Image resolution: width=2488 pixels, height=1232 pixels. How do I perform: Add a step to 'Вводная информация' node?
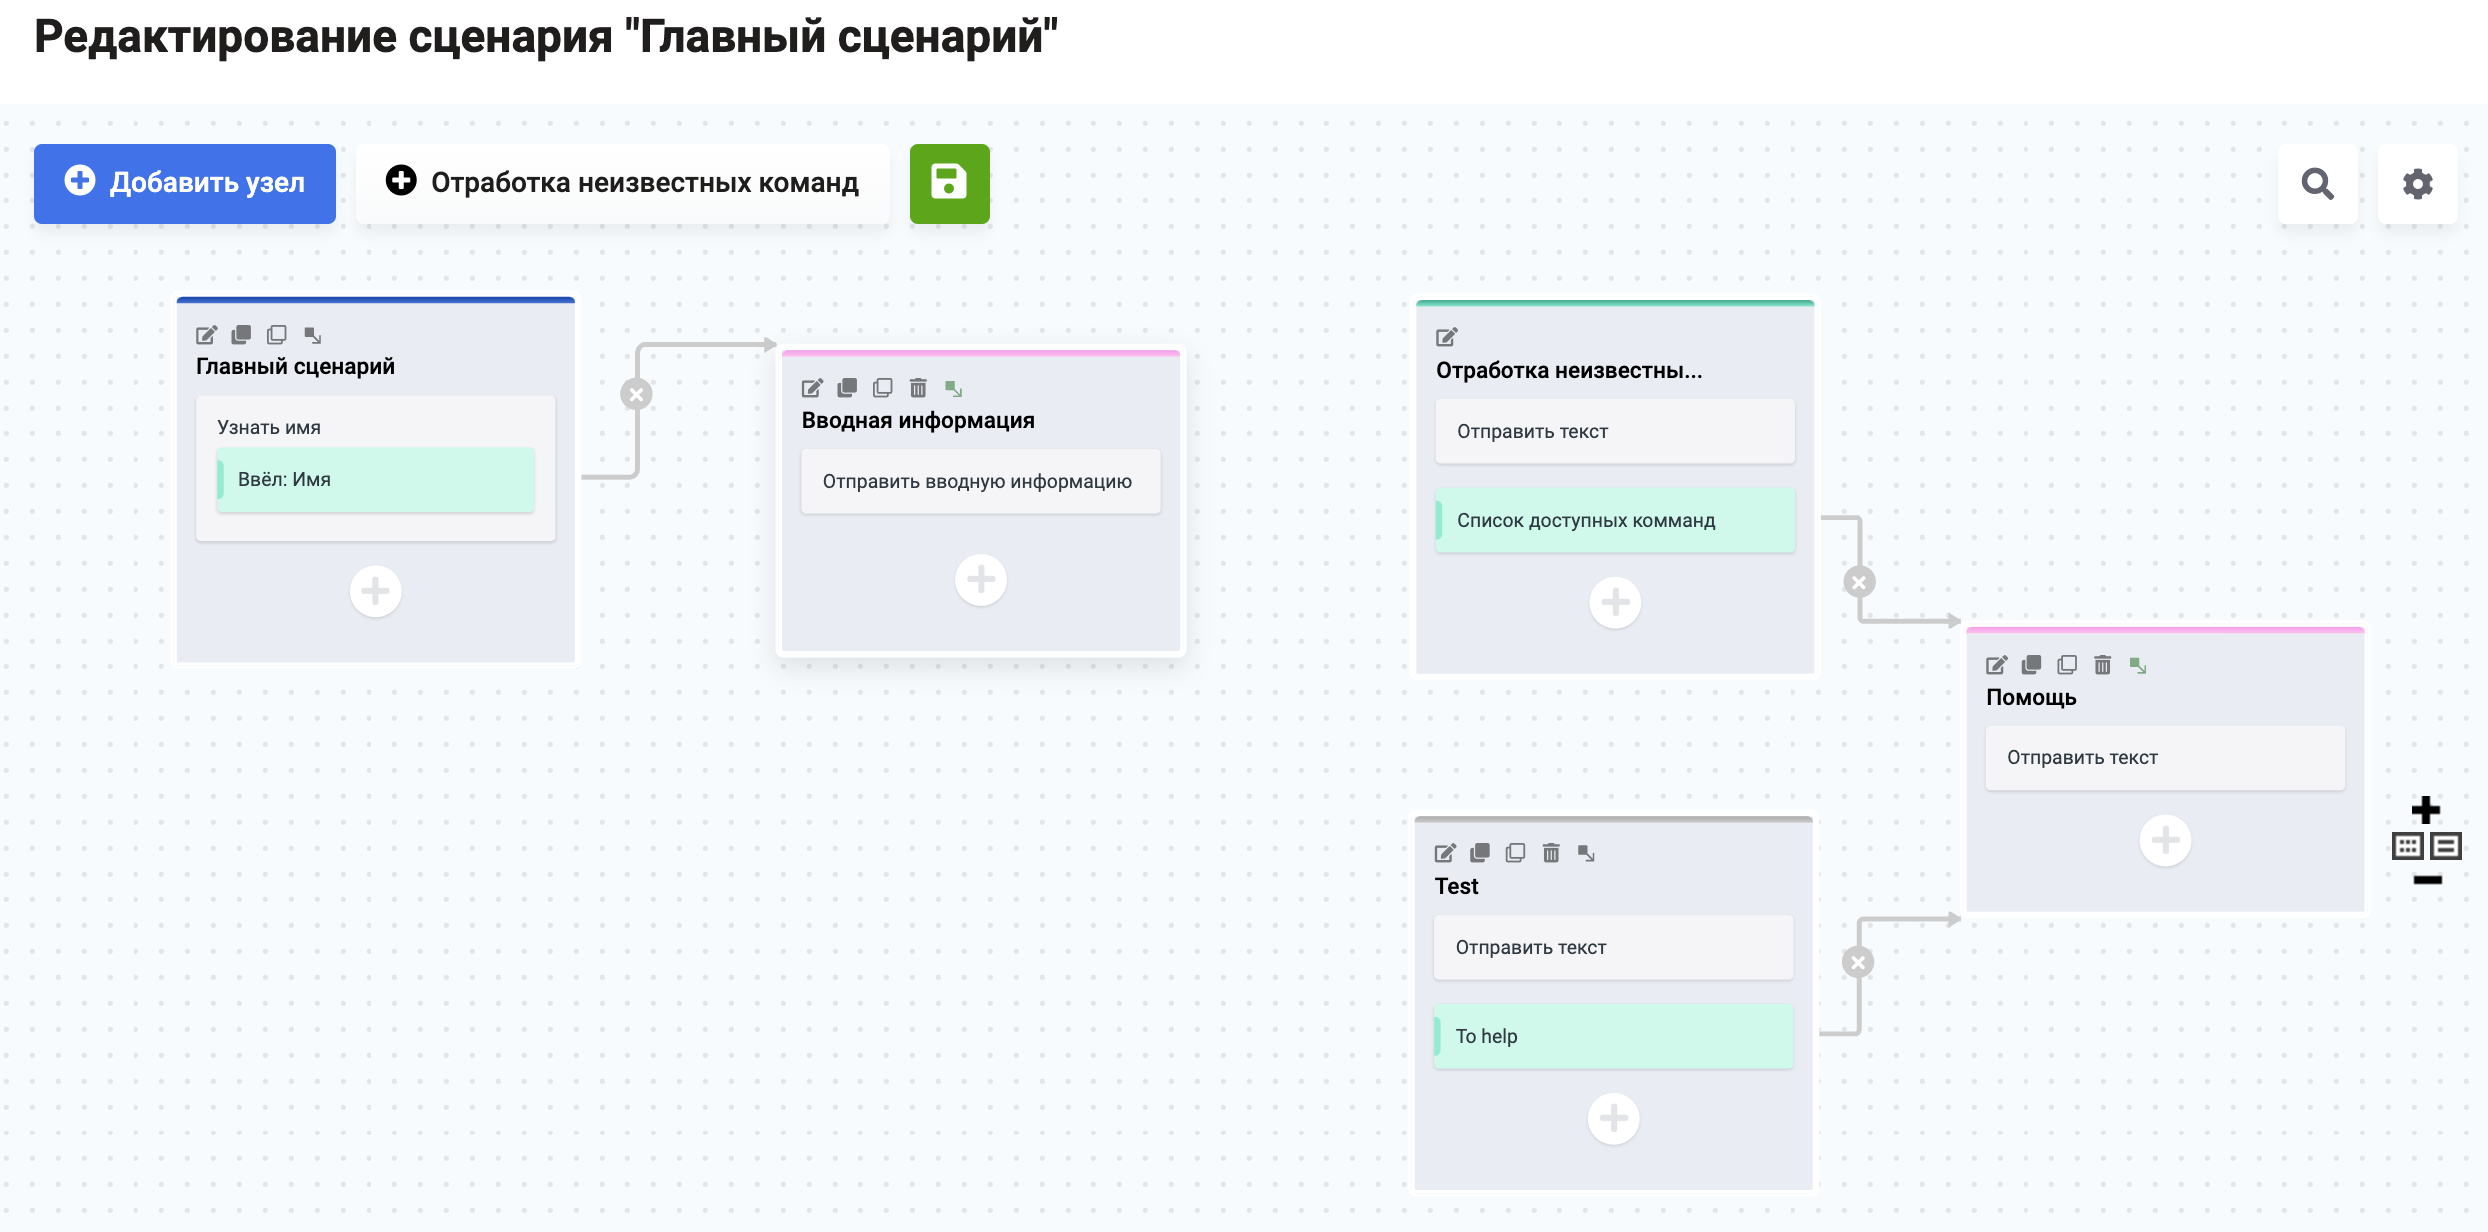(x=980, y=580)
